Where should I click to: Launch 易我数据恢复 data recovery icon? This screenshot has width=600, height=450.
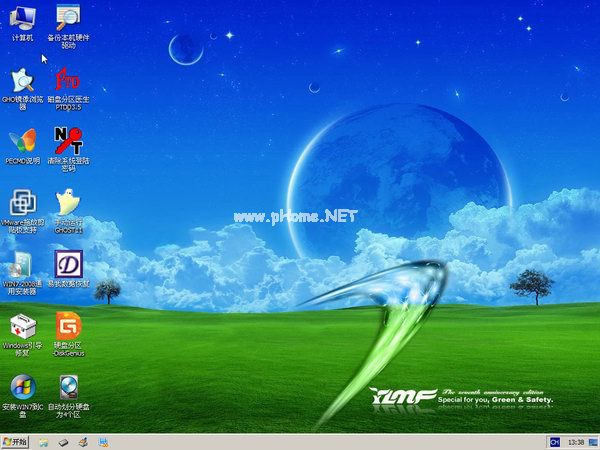[x=68, y=265]
